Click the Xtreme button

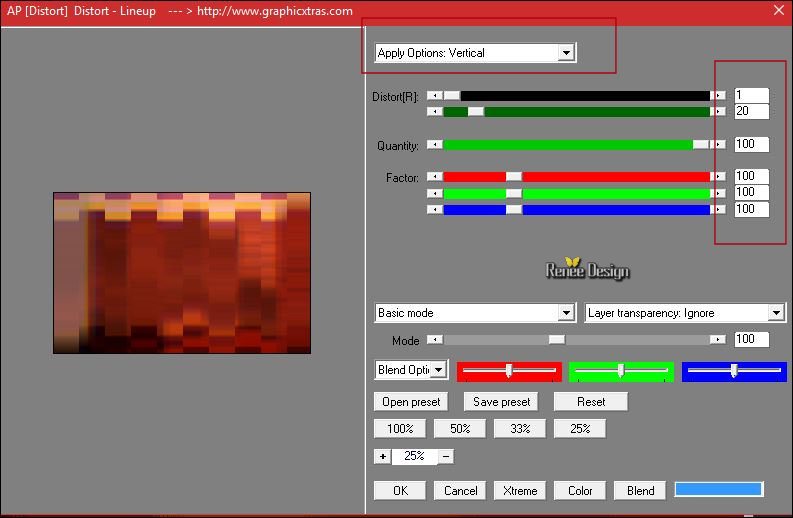tap(520, 491)
